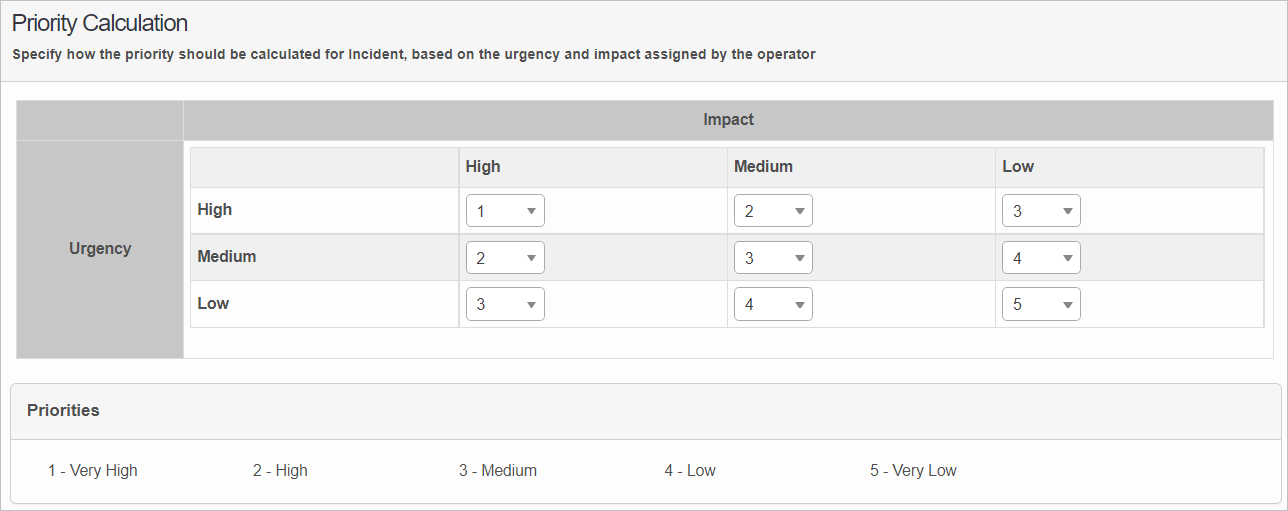The width and height of the screenshot is (1288, 511).
Task: Click the '1 - Very High' priority label
Action: tap(93, 471)
